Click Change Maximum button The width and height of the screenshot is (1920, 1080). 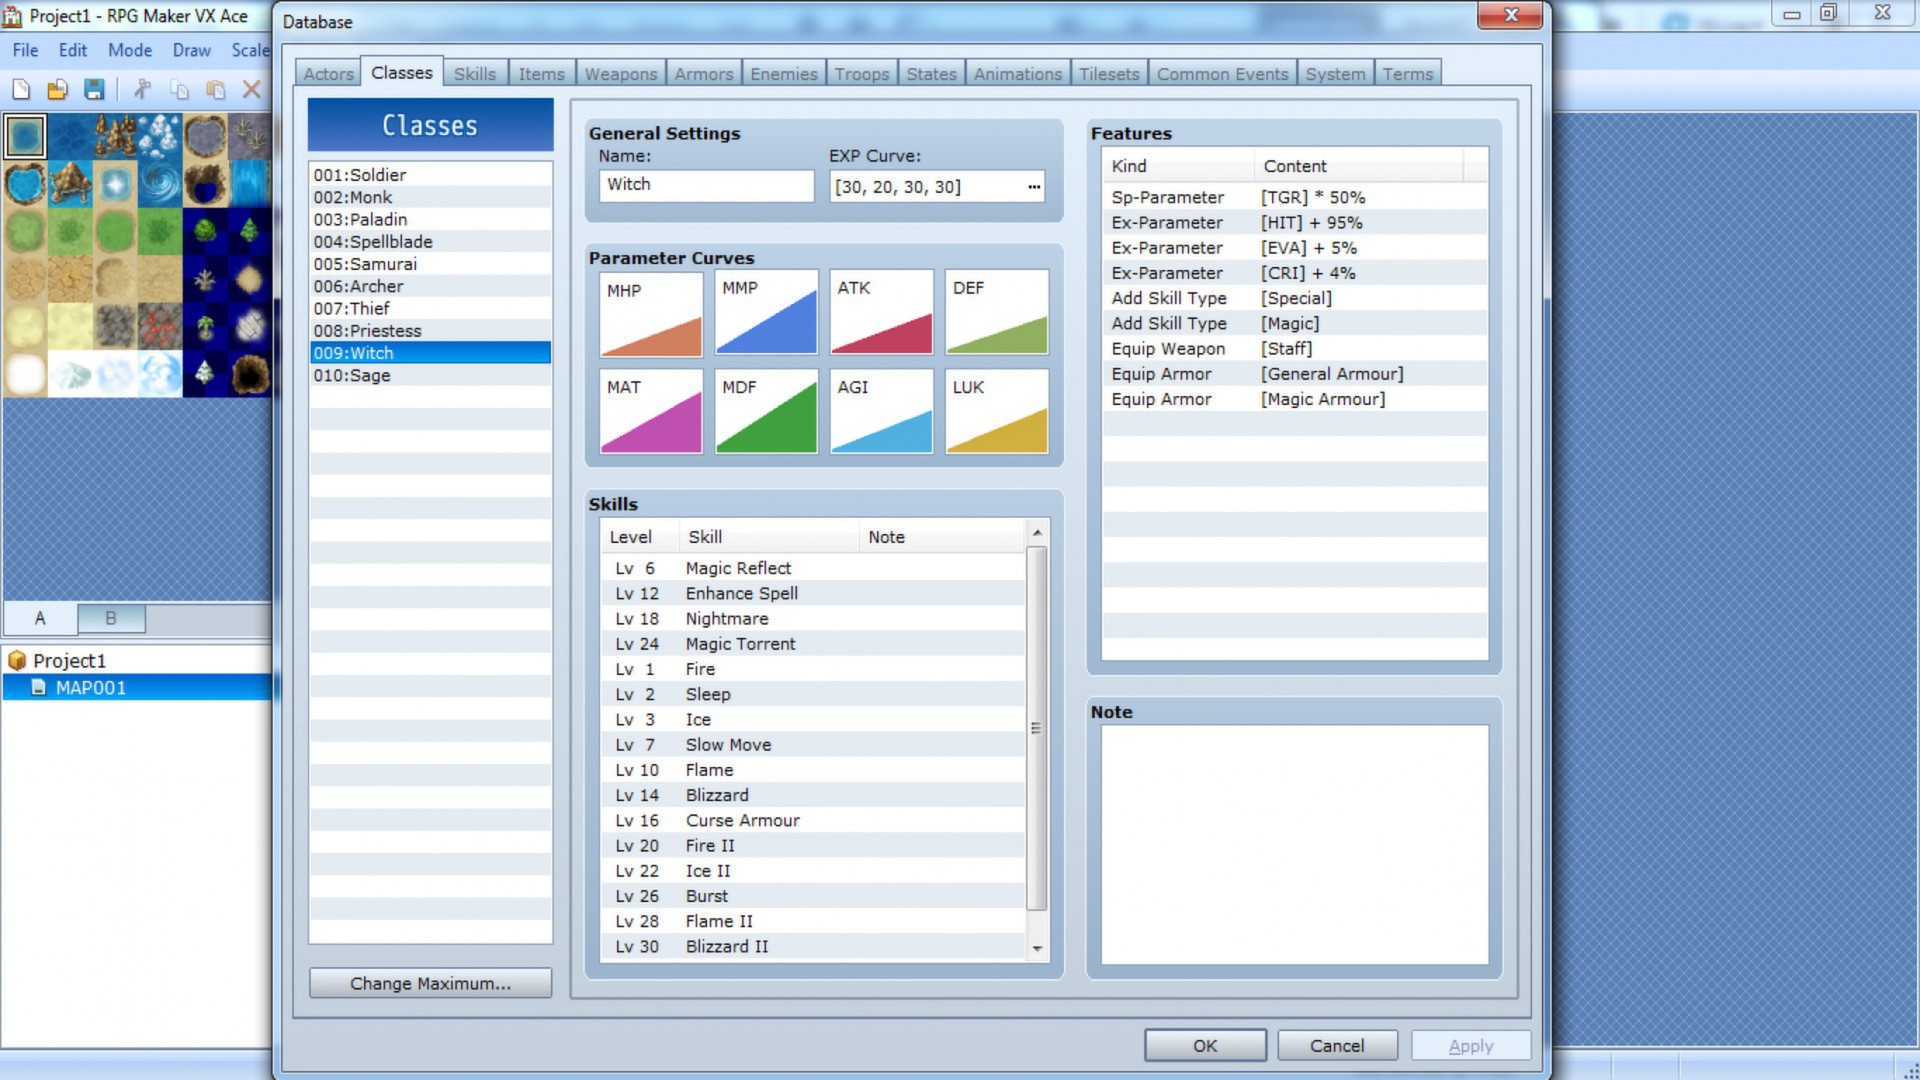coord(430,982)
